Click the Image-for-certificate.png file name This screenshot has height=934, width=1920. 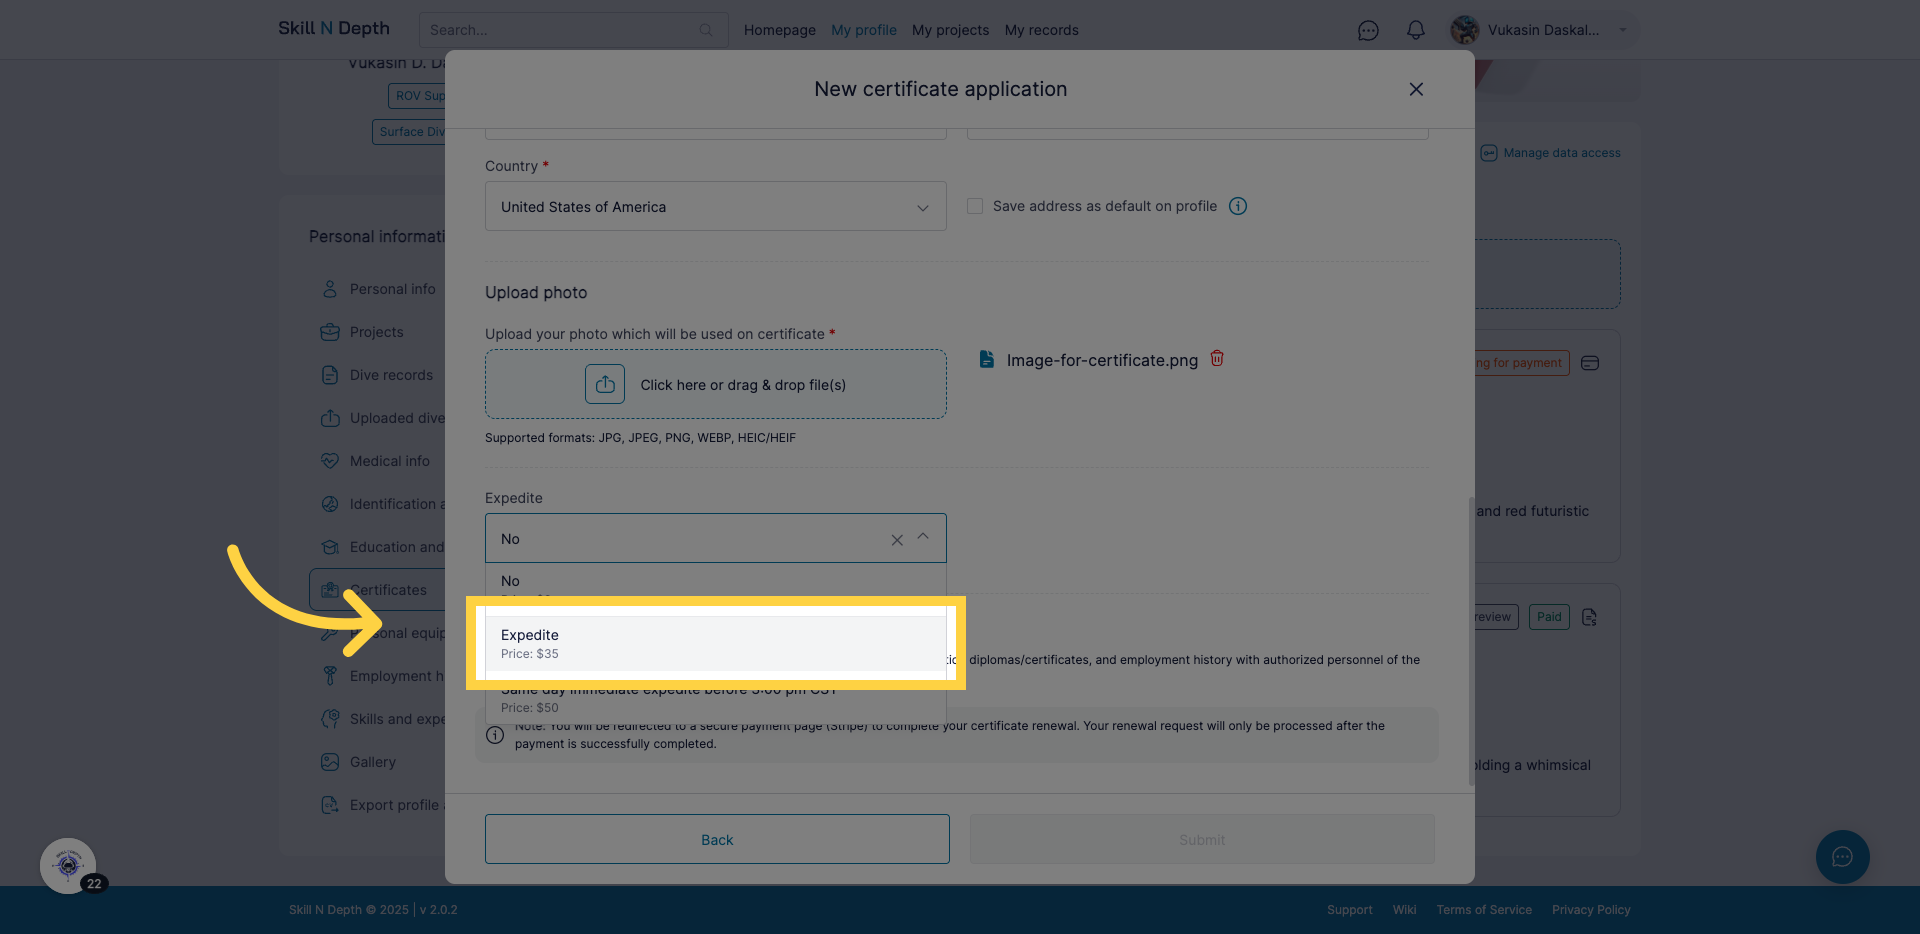tap(1102, 360)
